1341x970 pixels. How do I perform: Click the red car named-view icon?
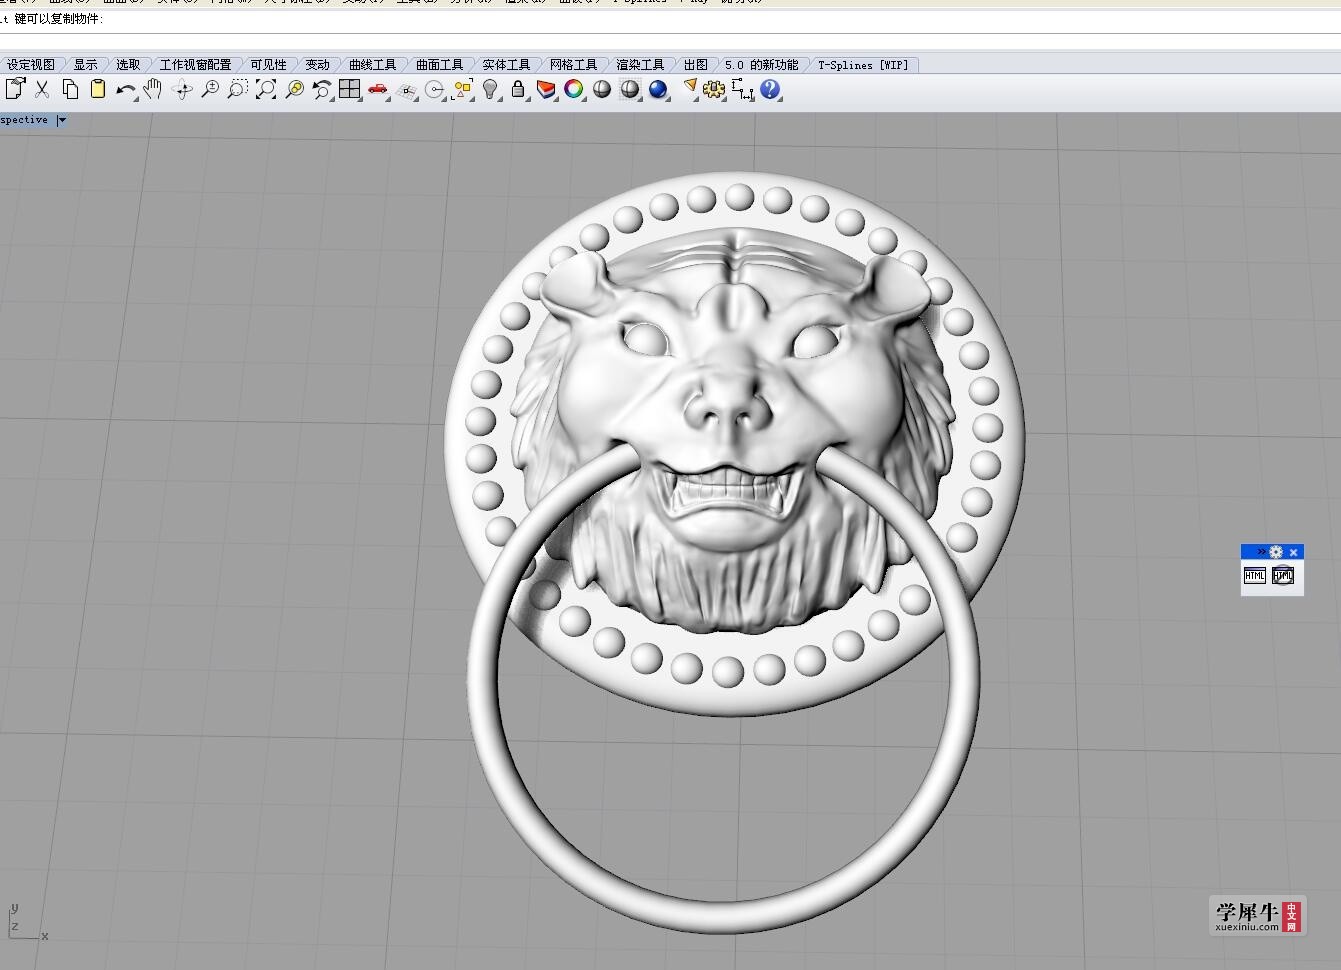pos(377,89)
